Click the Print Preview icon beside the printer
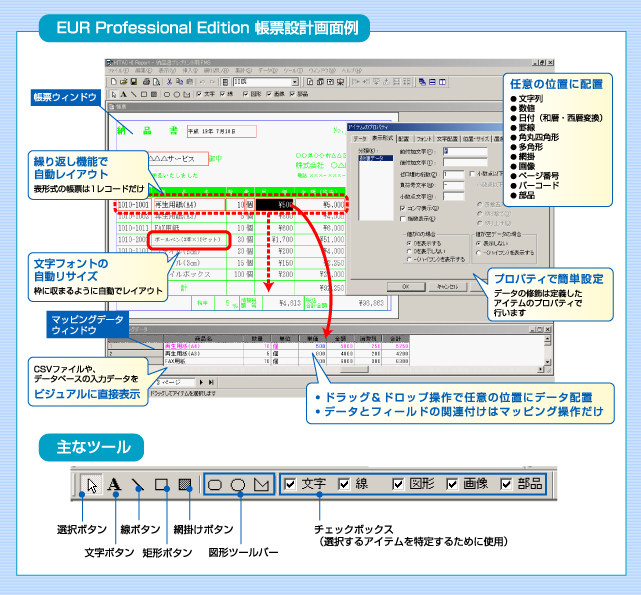The height and width of the screenshot is (595, 641). (x=156, y=82)
